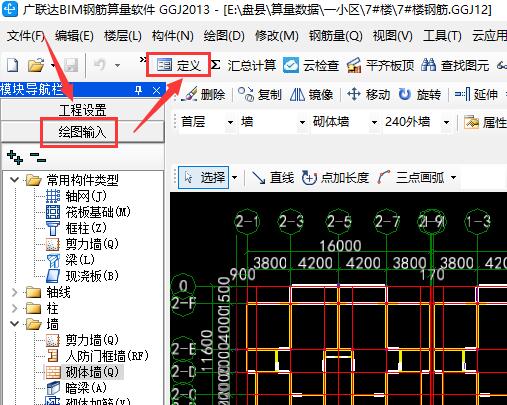The height and width of the screenshot is (405, 507).
Task: Click the 2-1 axis bubble in drawing
Action: coord(247,221)
